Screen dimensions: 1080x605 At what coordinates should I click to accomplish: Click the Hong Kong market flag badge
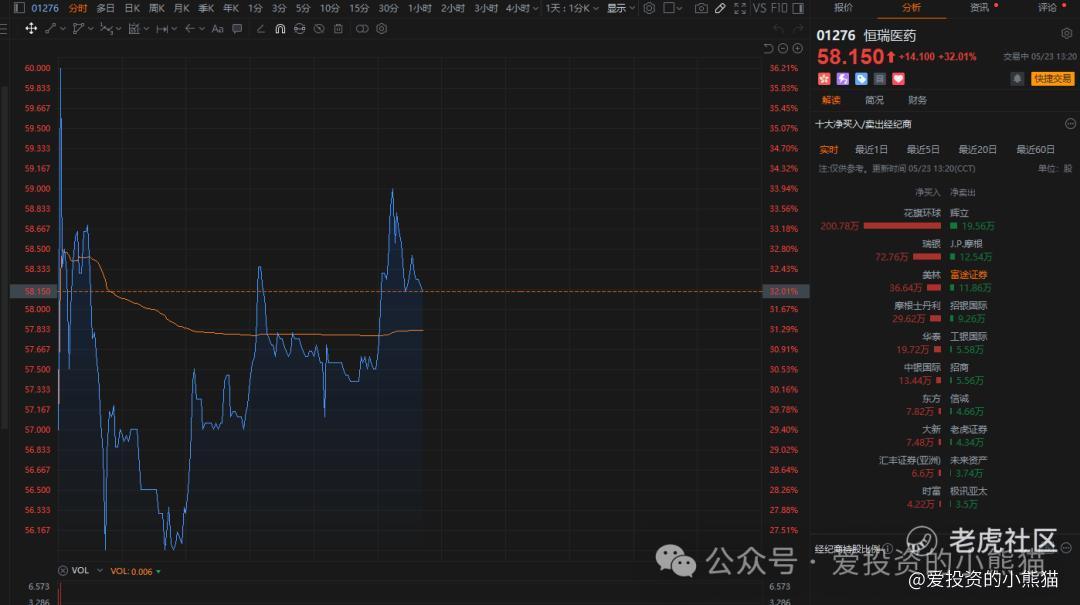coord(824,79)
